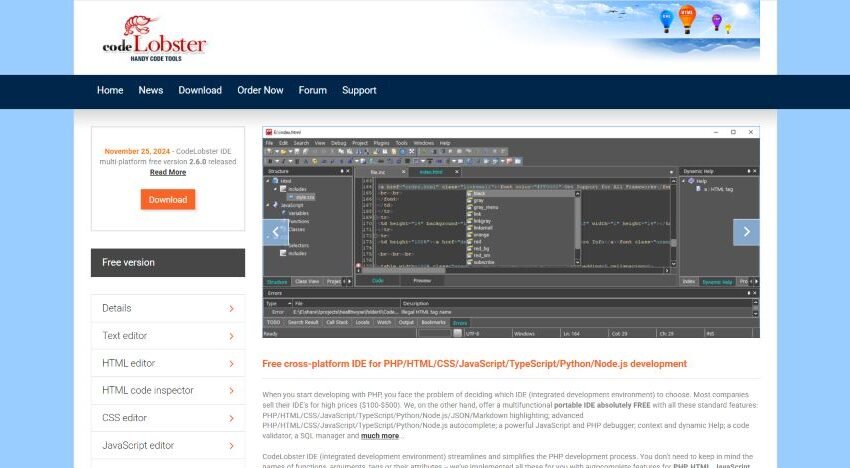The height and width of the screenshot is (468, 850).
Task: Close the index.html tab in the IDE screenshot
Action: click(456, 172)
